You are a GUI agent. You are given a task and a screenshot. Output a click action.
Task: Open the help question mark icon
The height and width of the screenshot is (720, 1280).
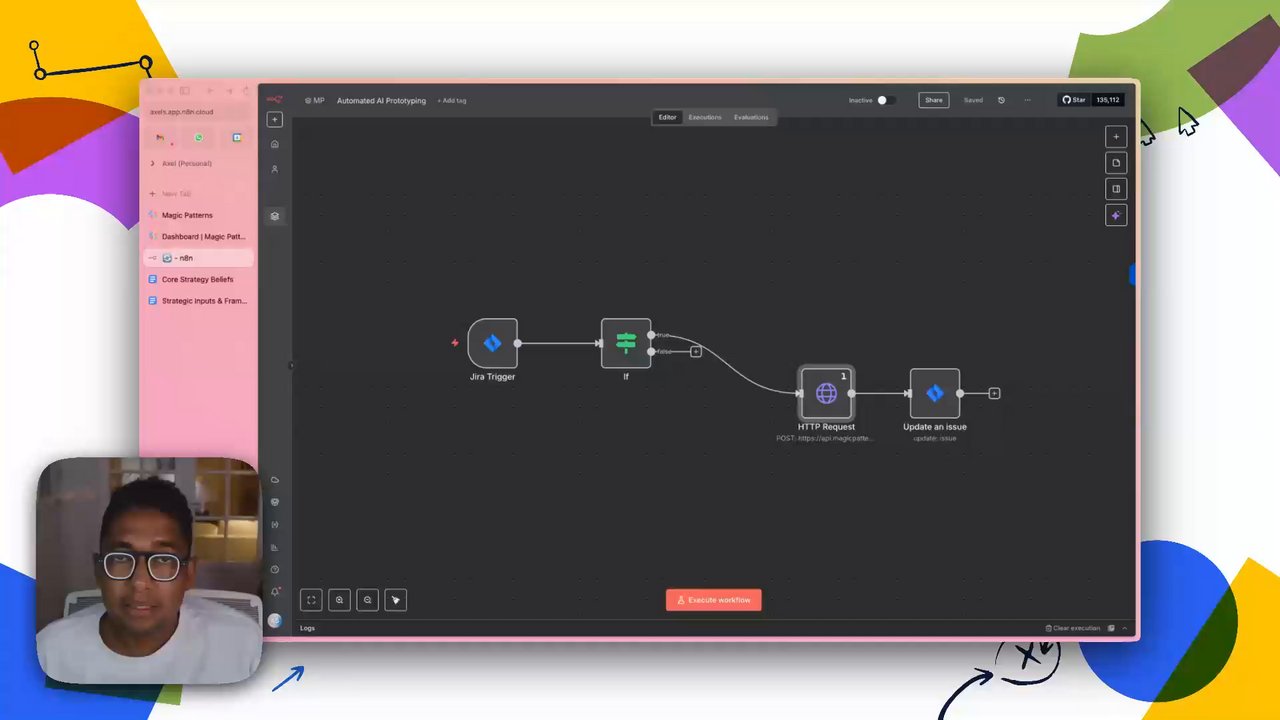[x=275, y=569]
